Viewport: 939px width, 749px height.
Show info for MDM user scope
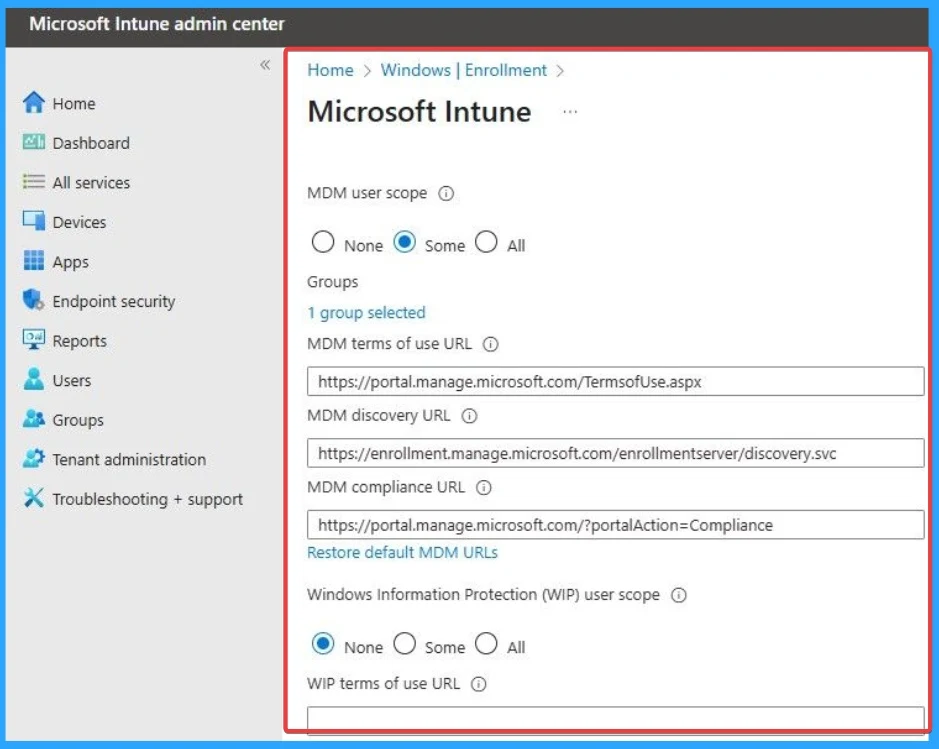(x=446, y=193)
